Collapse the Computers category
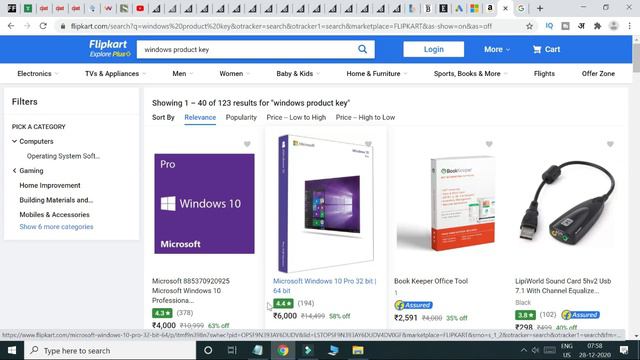Screen dimensions: 640x360 (14, 141)
